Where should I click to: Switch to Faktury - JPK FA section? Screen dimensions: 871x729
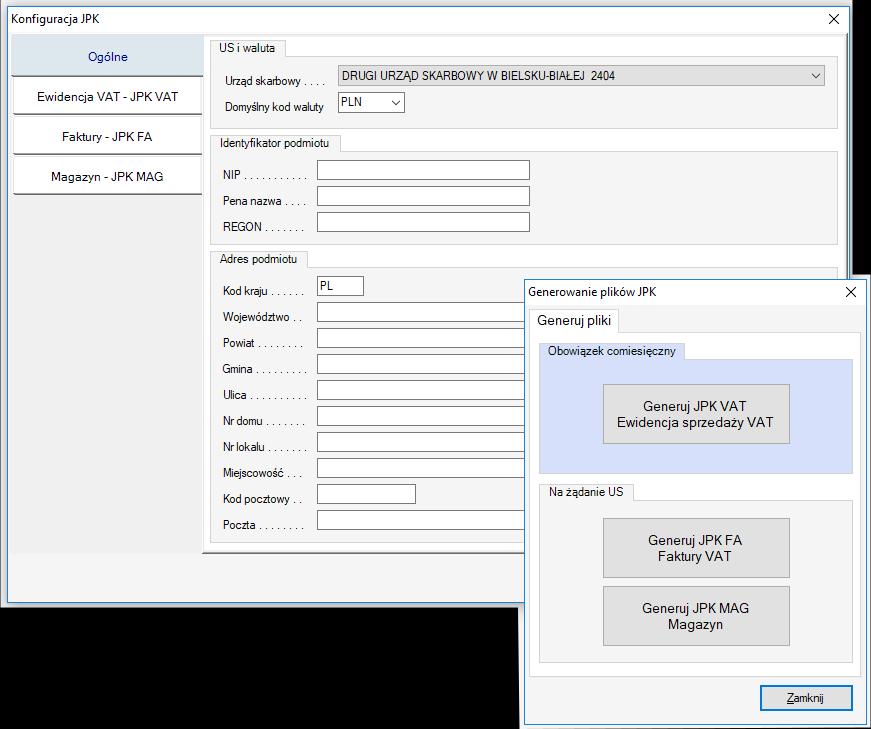click(x=107, y=137)
